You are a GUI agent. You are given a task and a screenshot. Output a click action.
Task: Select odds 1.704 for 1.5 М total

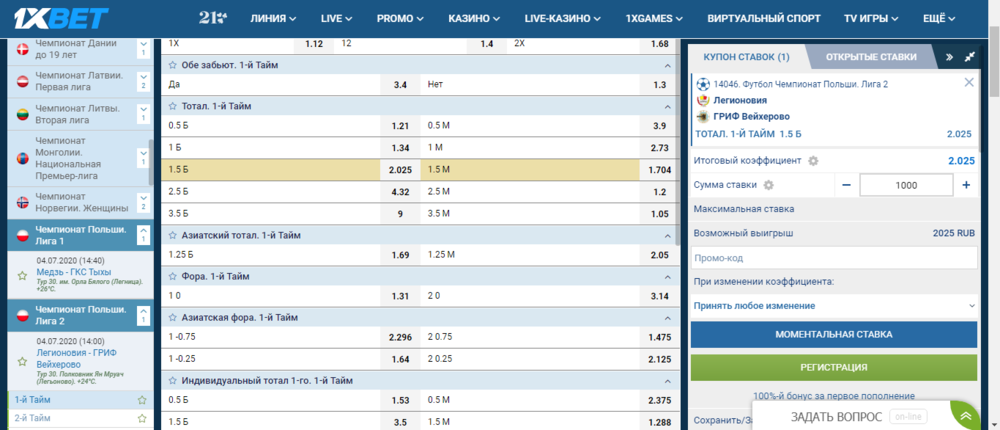(x=659, y=170)
